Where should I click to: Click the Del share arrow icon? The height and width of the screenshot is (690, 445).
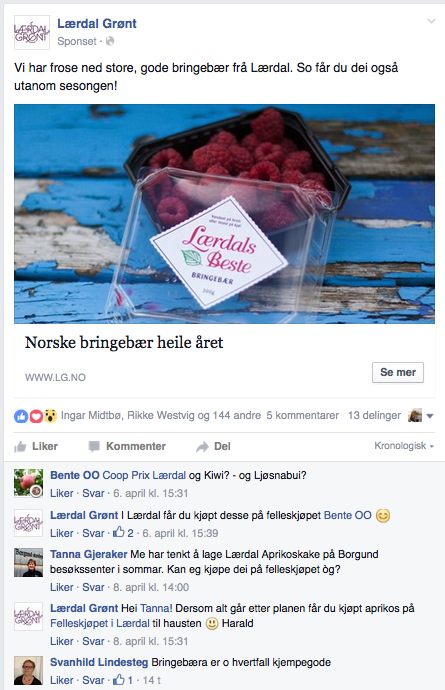(x=202, y=447)
